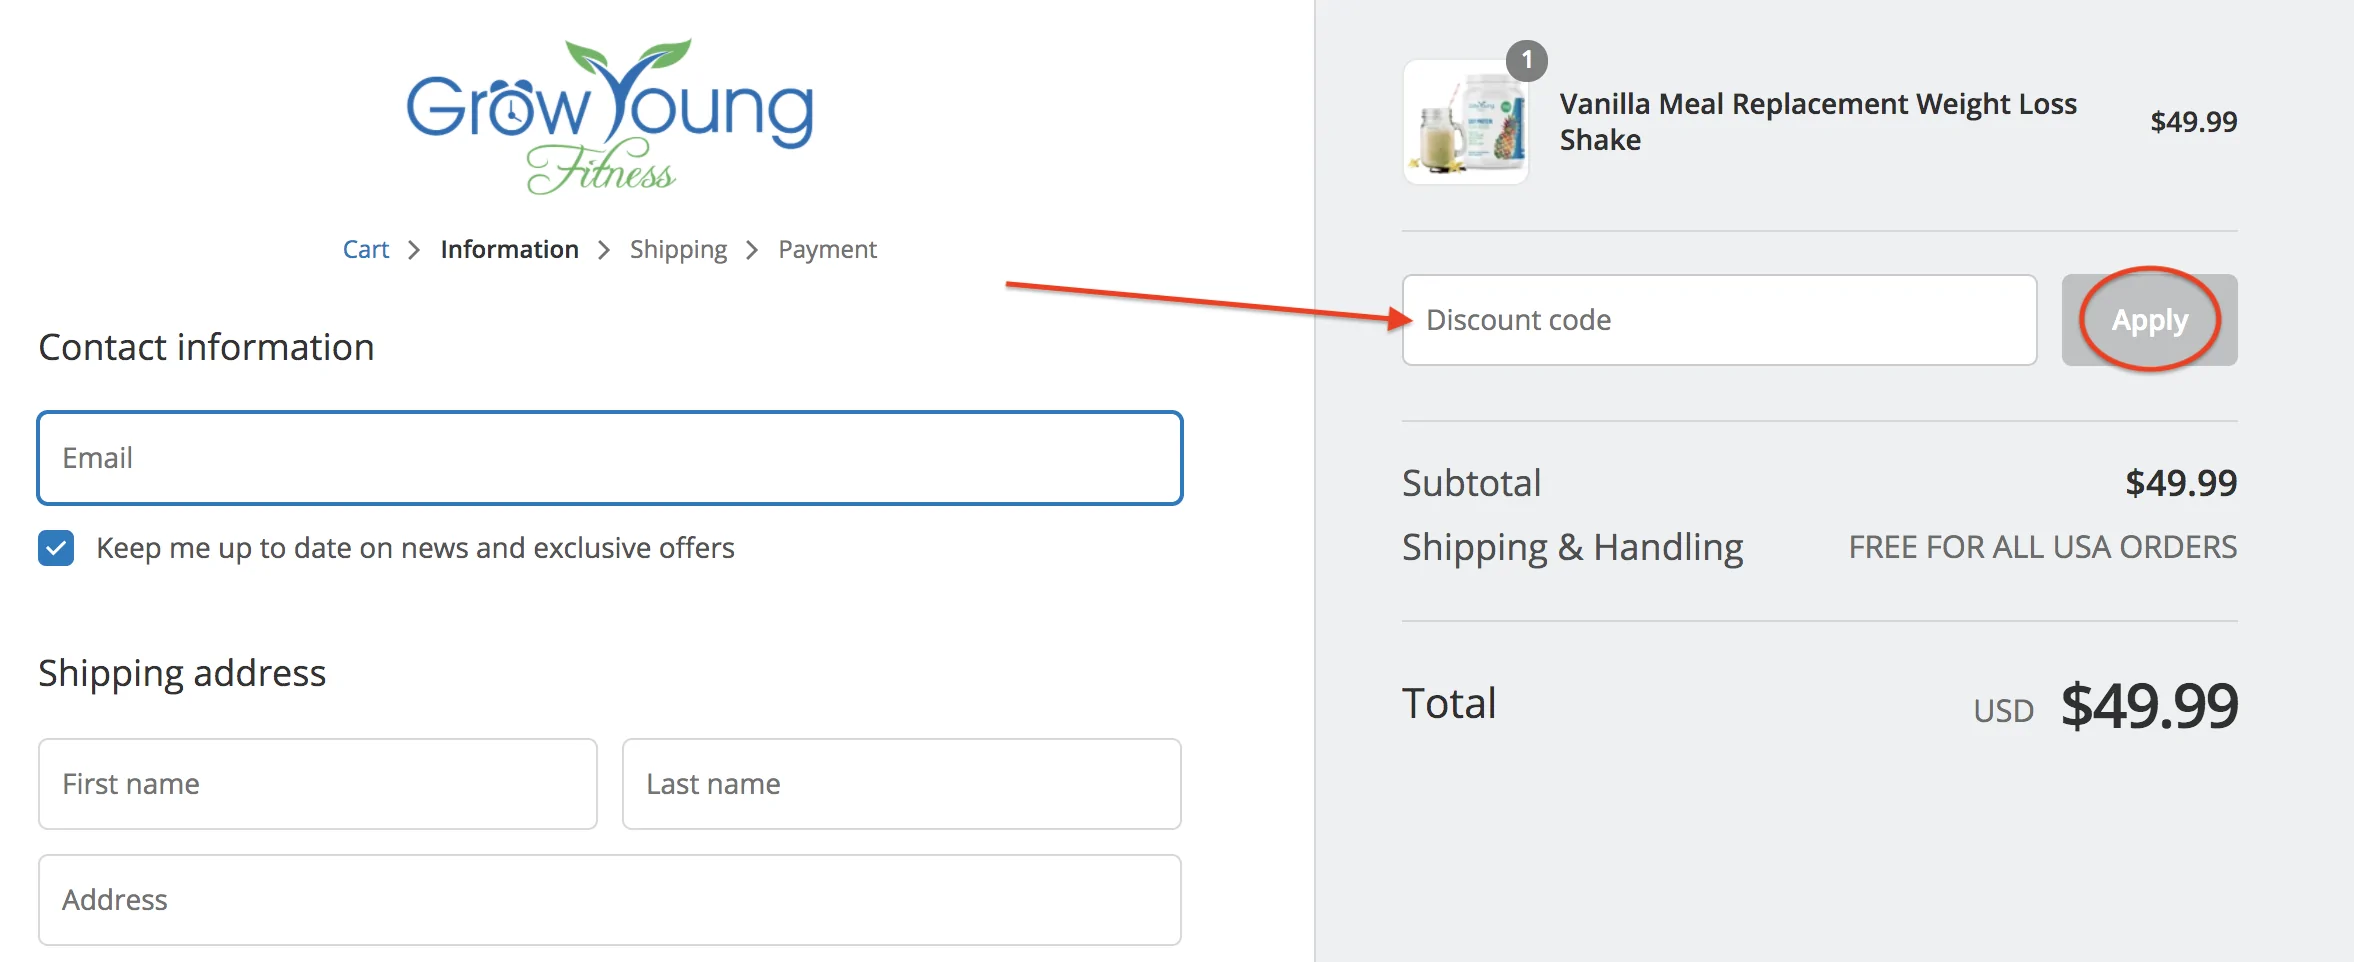Click the chevron before Payment breadcrumb
2354x962 pixels.
click(x=752, y=250)
